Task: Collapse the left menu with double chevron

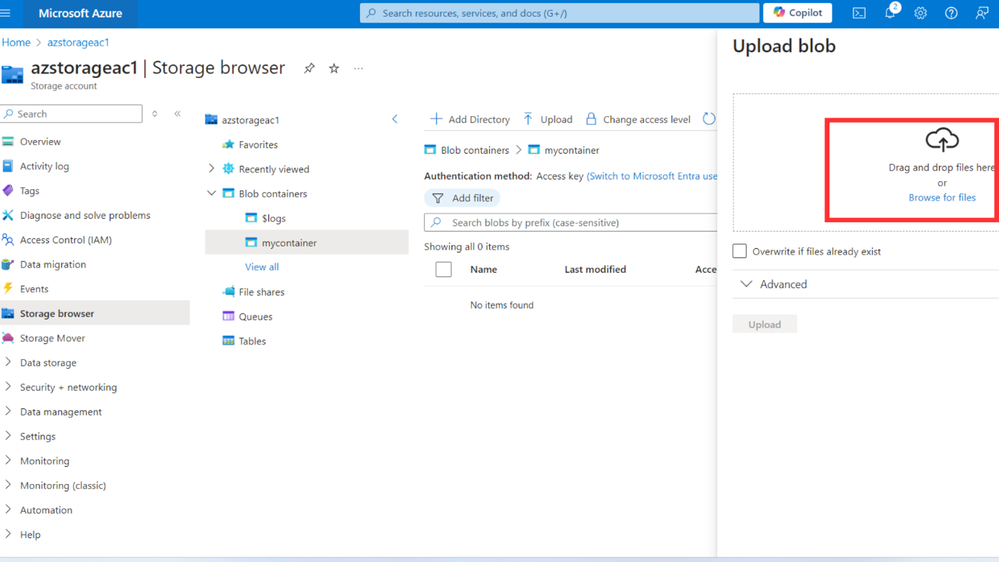Action: click(178, 113)
